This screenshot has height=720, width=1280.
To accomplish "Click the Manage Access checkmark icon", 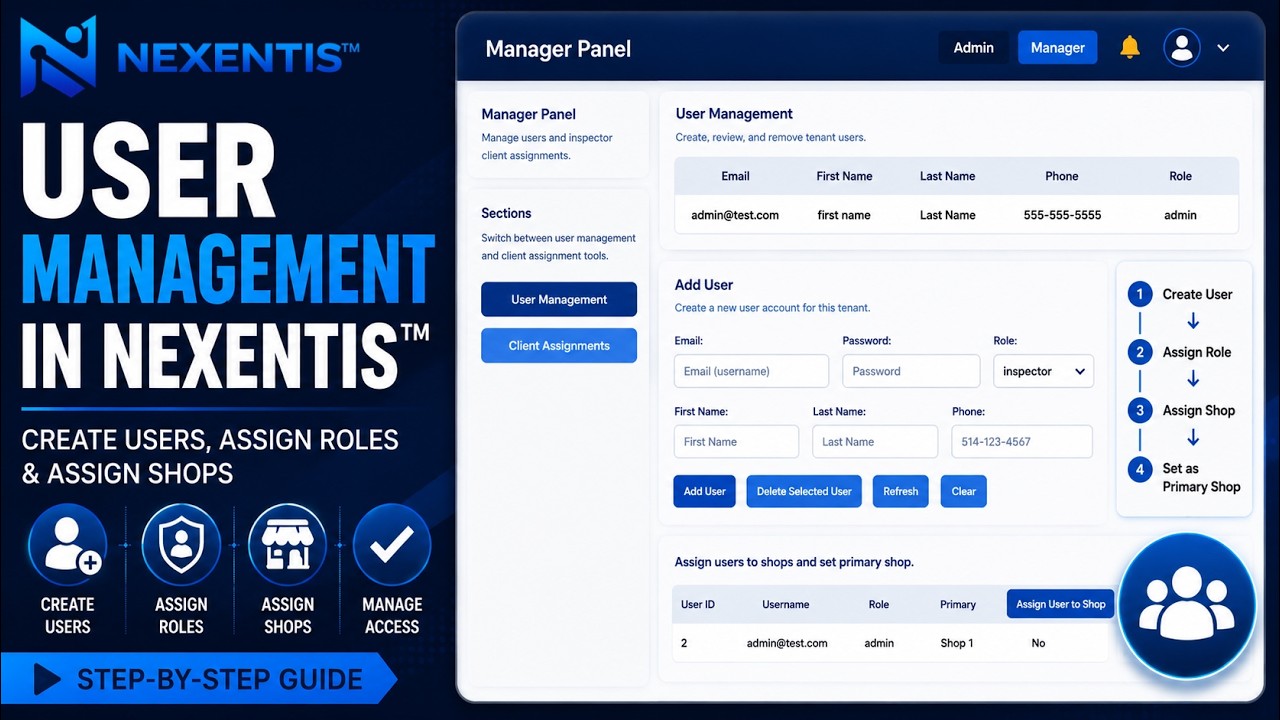I will pyautogui.click(x=392, y=545).
